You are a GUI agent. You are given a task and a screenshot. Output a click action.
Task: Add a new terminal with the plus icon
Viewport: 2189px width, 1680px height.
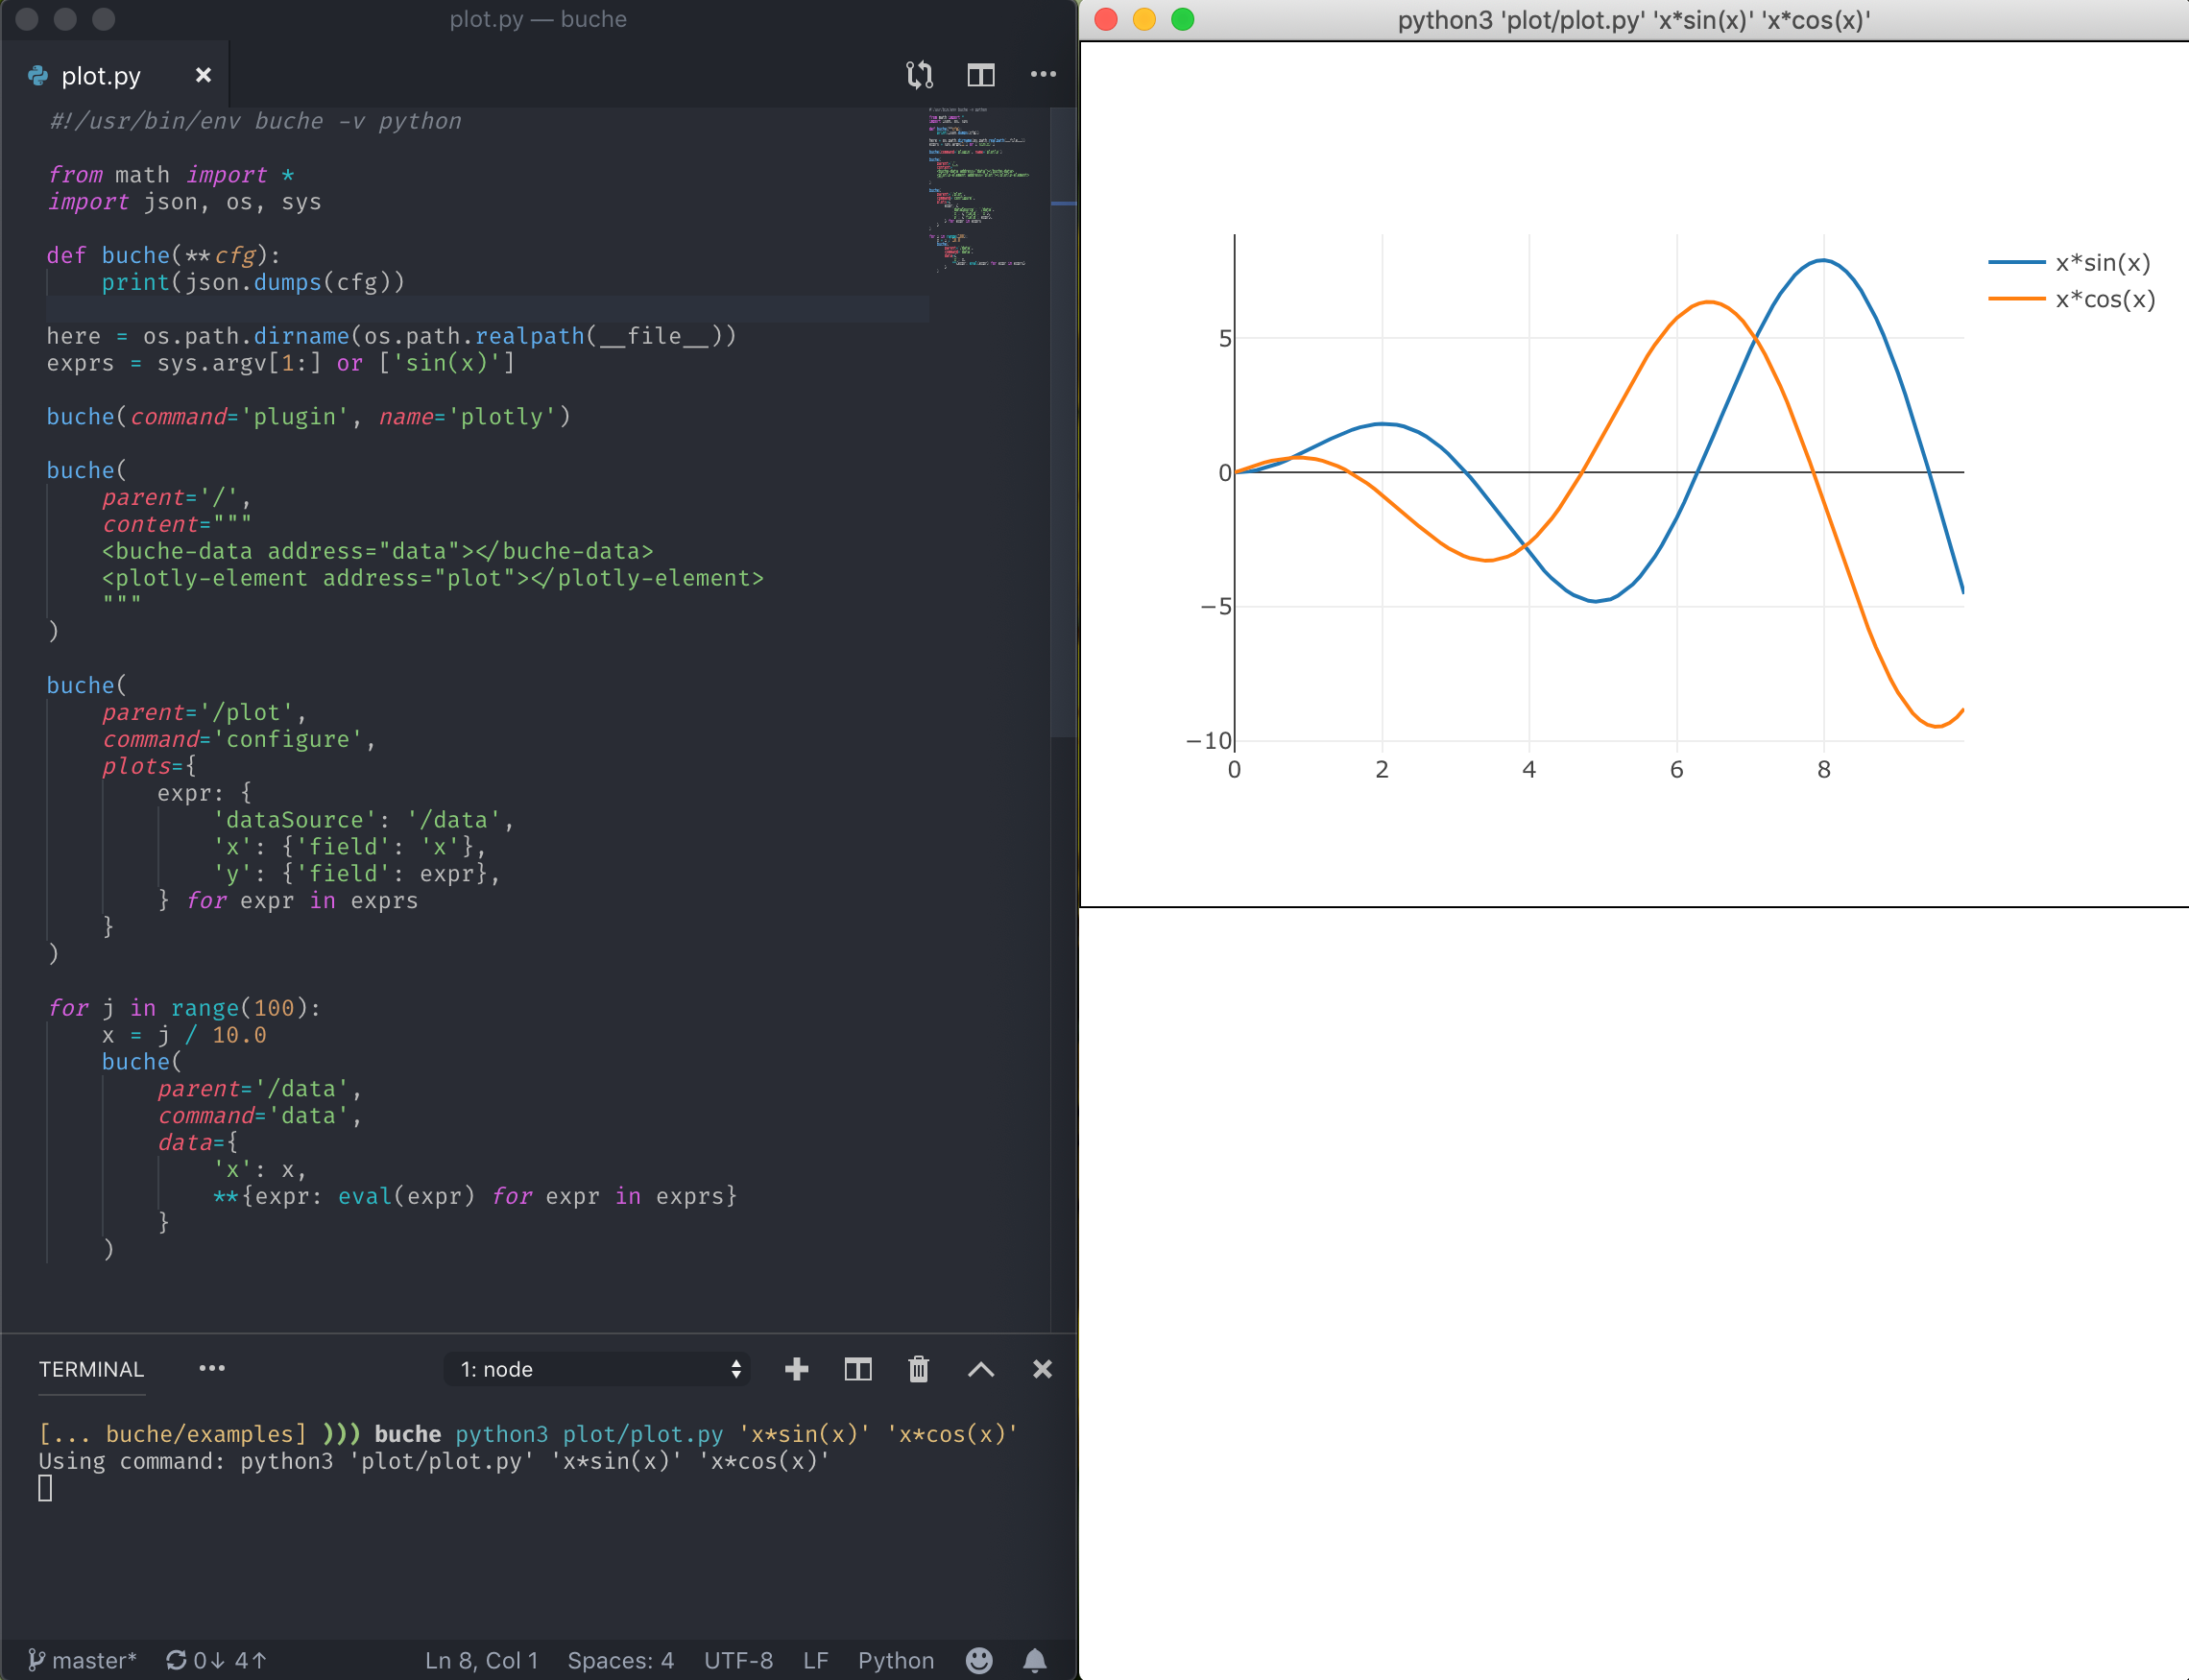[x=796, y=1369]
